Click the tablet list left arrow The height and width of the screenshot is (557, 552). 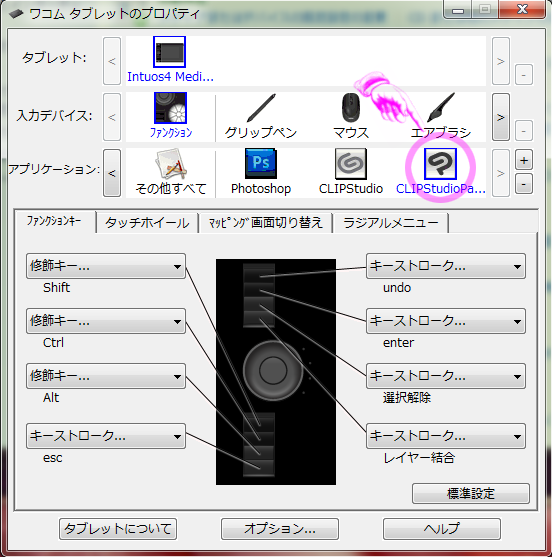tap(112, 61)
